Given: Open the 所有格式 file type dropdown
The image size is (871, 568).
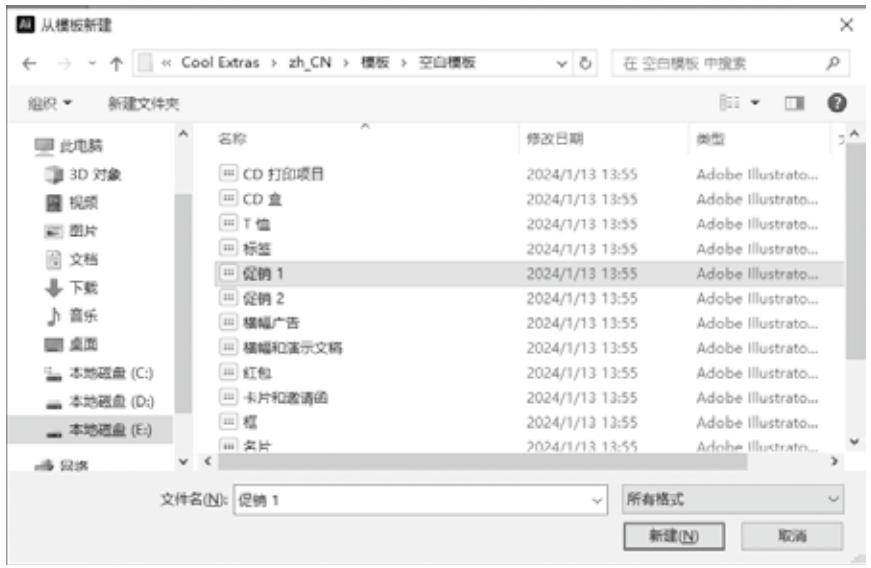Looking at the screenshot, I should pyautogui.click(x=733, y=499).
